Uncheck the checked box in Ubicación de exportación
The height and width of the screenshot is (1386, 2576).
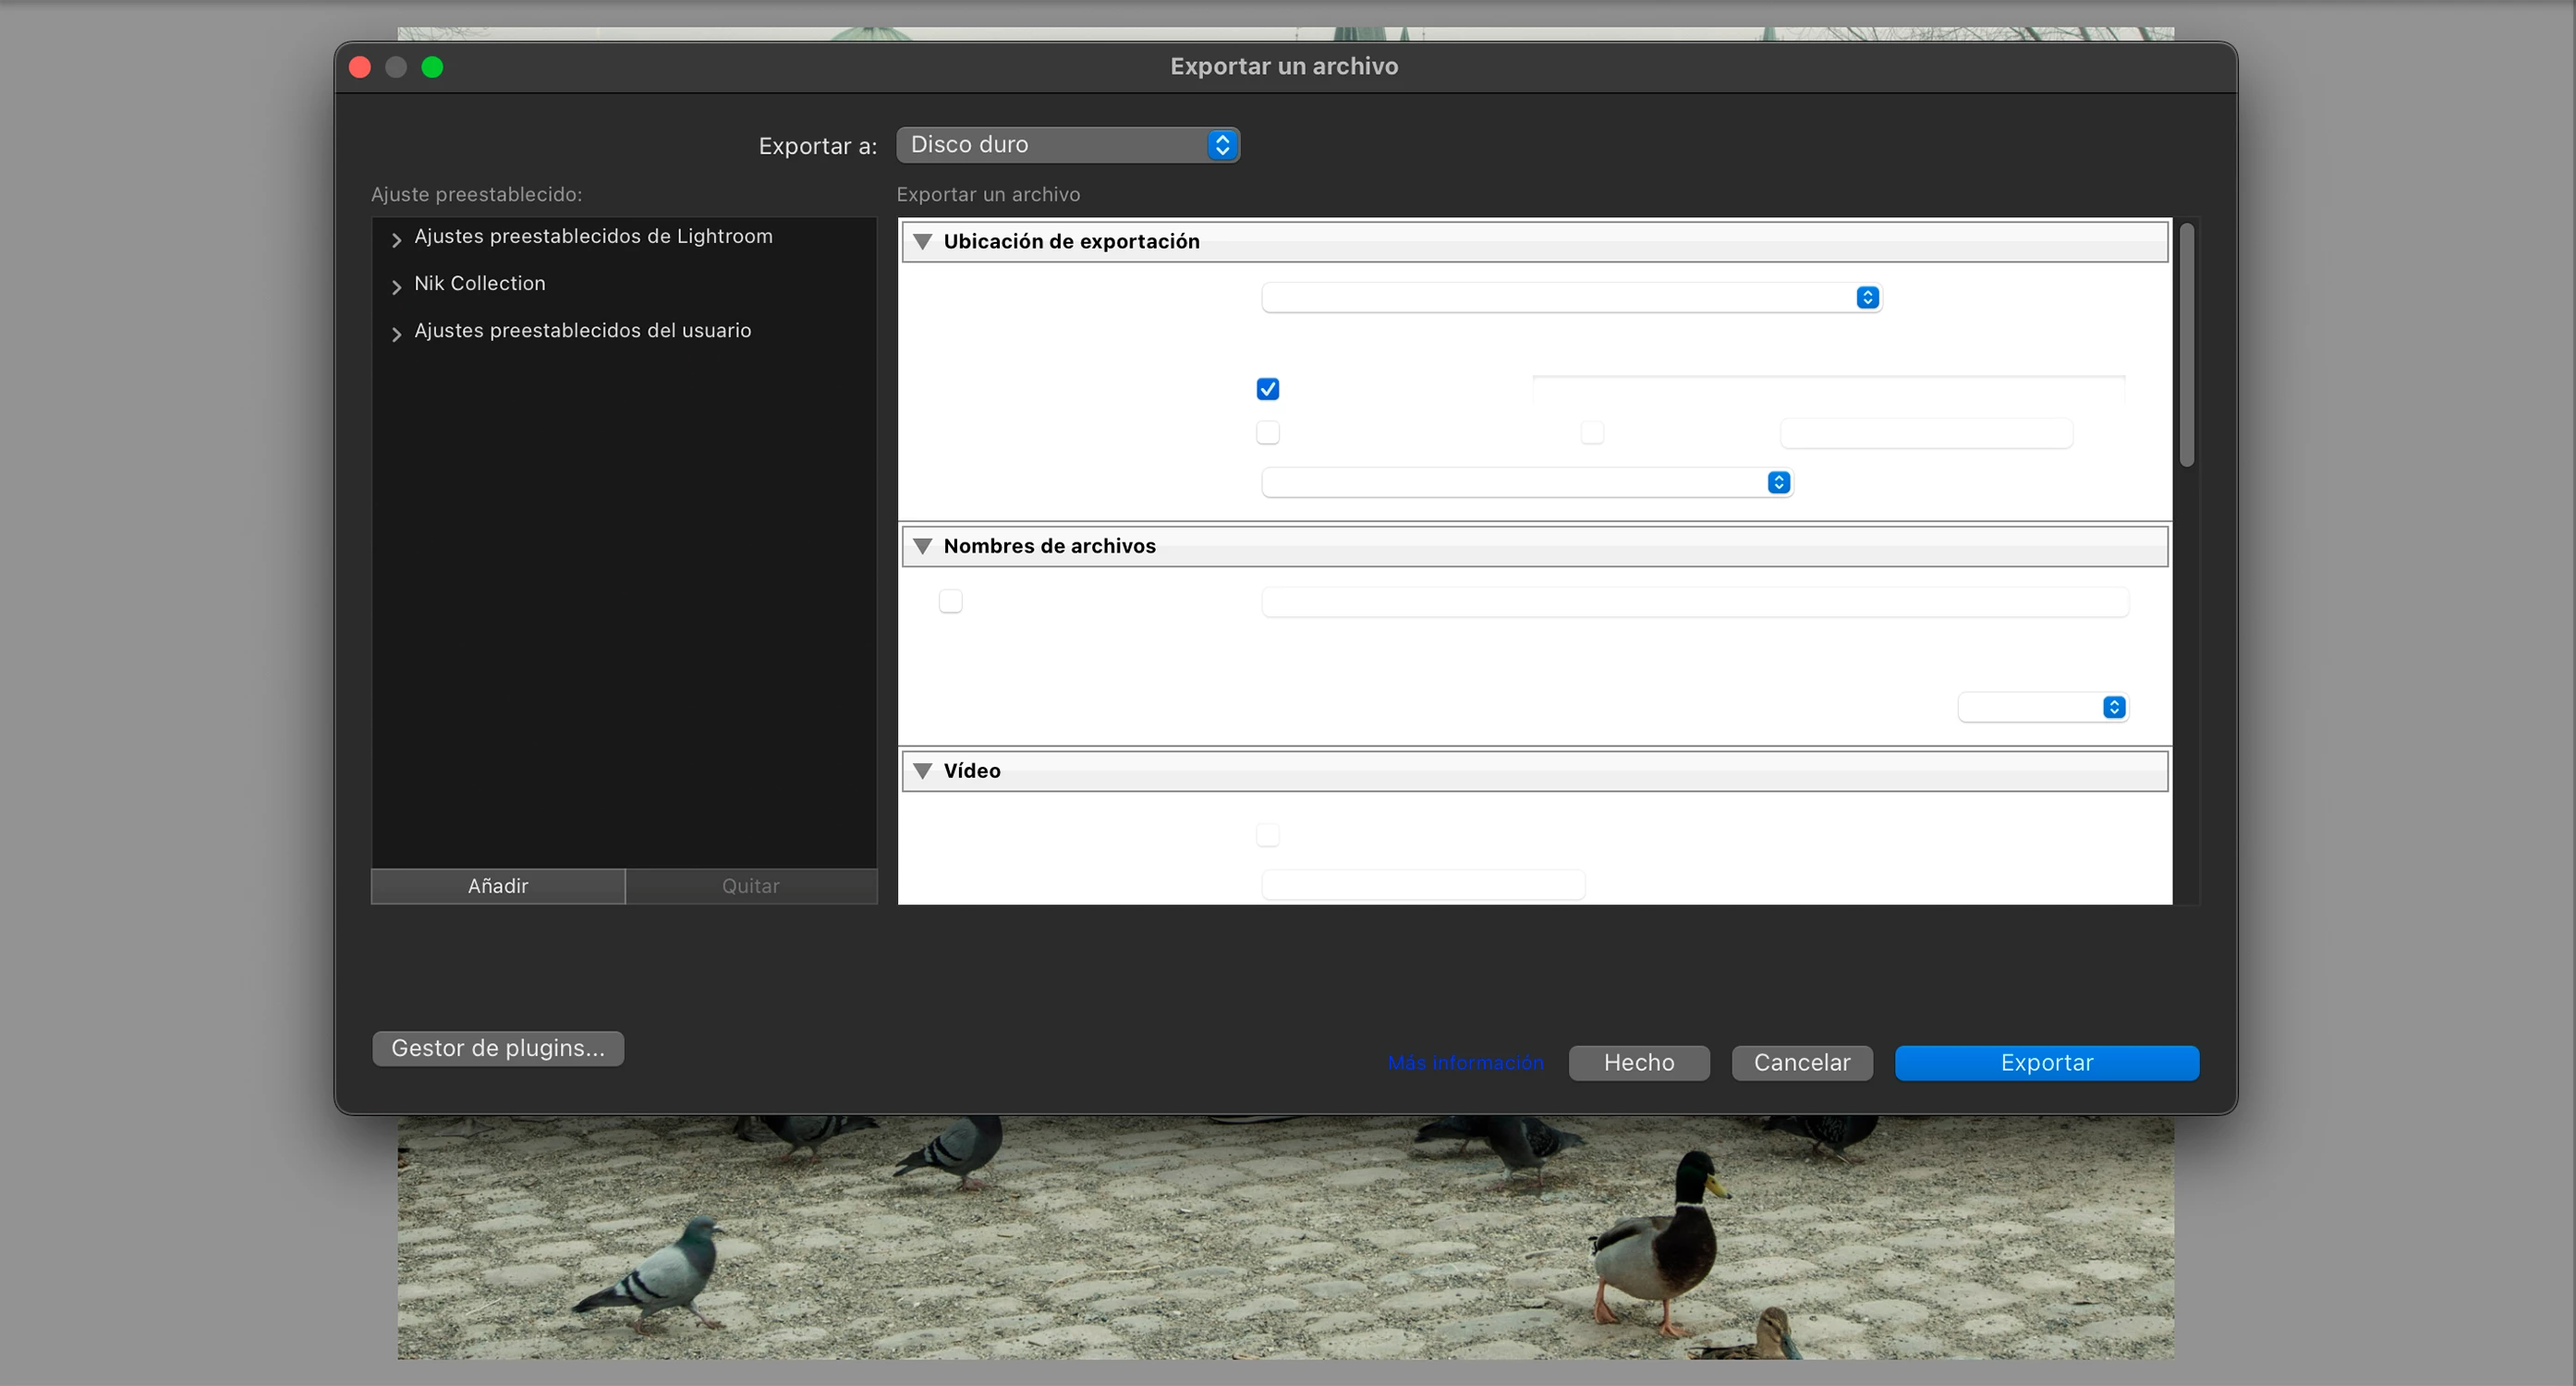pos(1267,389)
